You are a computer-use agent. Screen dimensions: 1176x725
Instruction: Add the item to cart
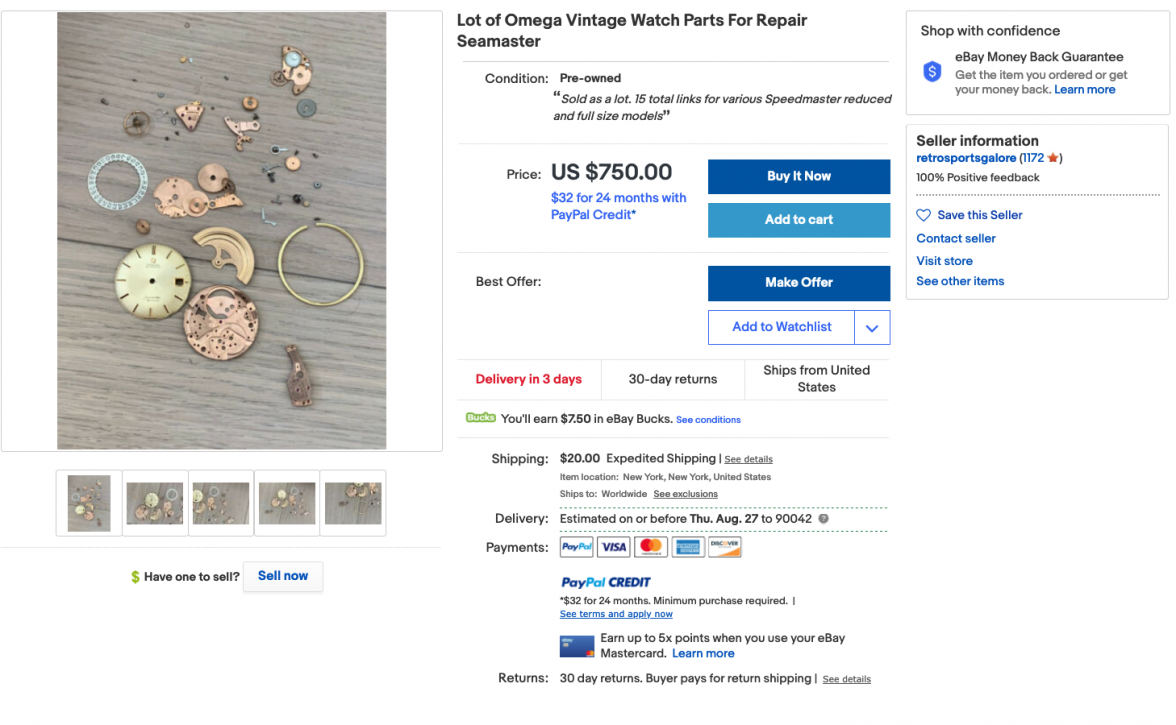coord(798,220)
